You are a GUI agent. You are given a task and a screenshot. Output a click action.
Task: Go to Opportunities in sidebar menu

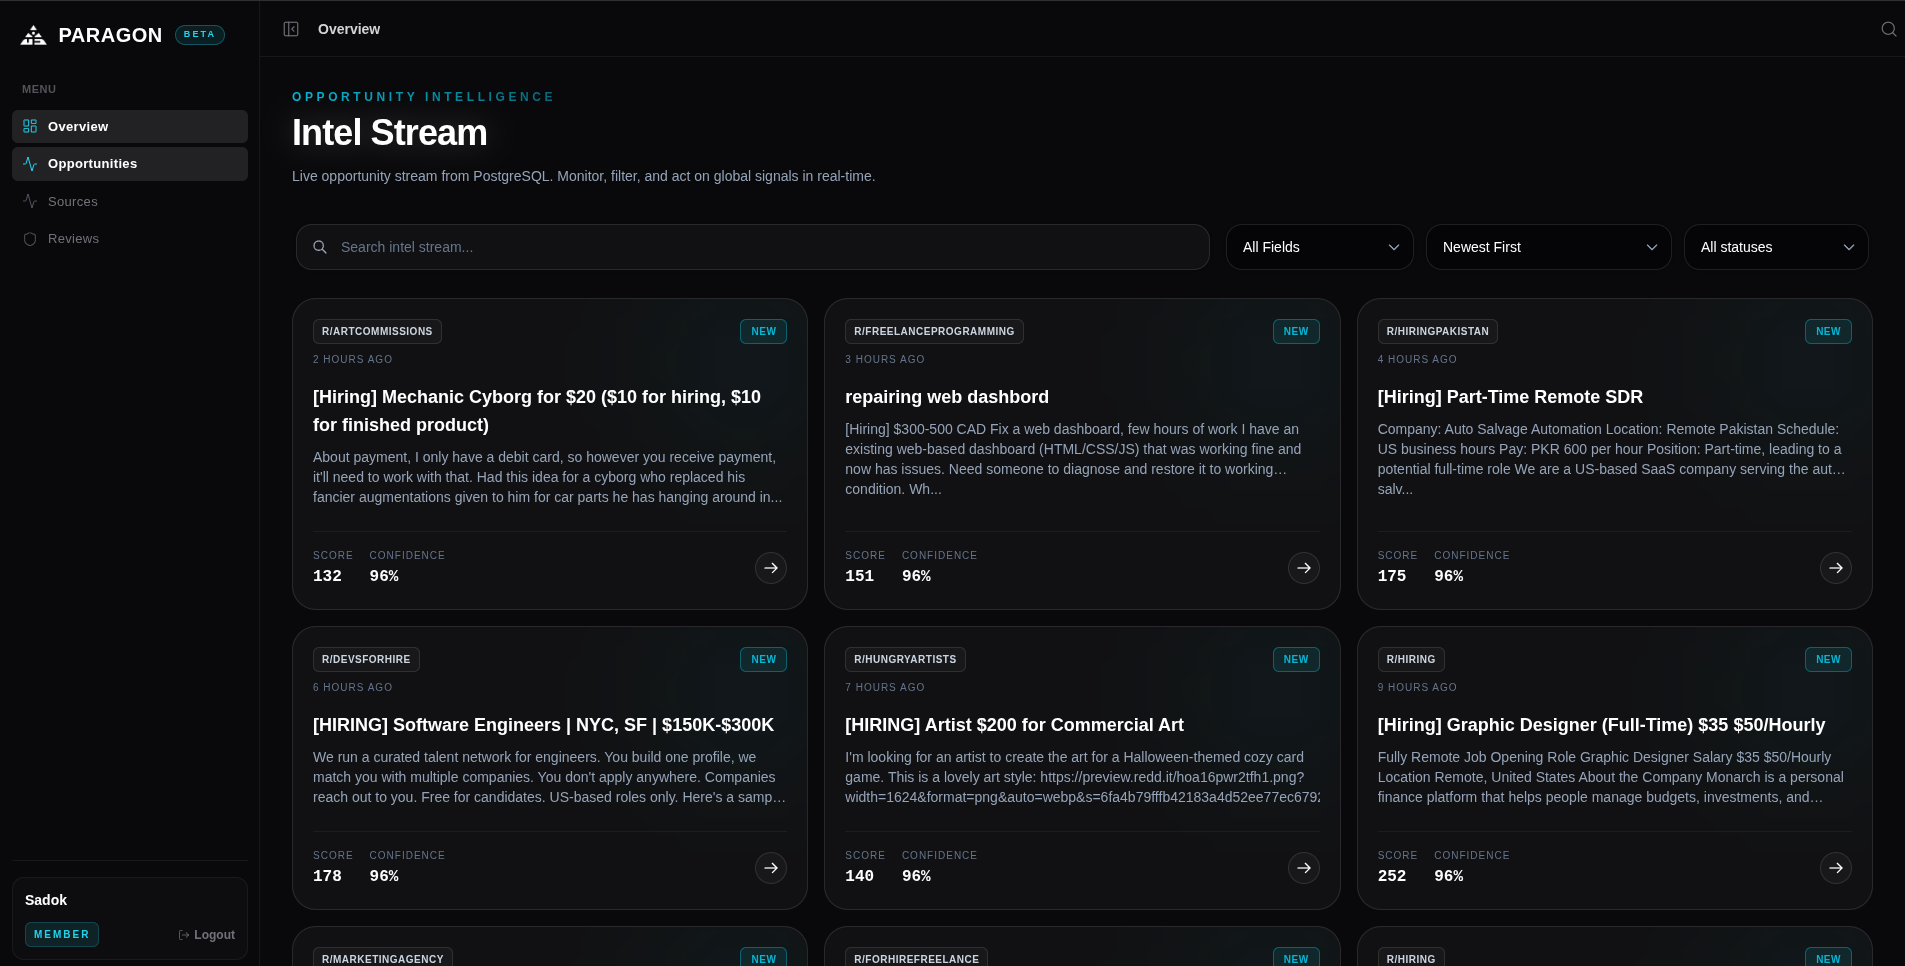pyautogui.click(x=130, y=164)
